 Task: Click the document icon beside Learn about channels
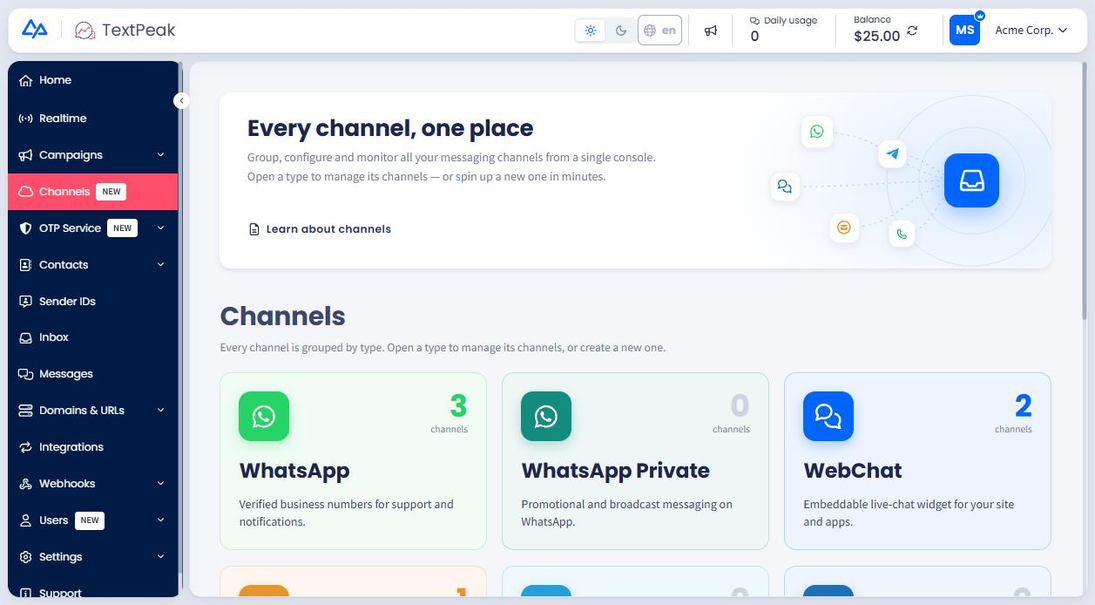[x=254, y=229]
